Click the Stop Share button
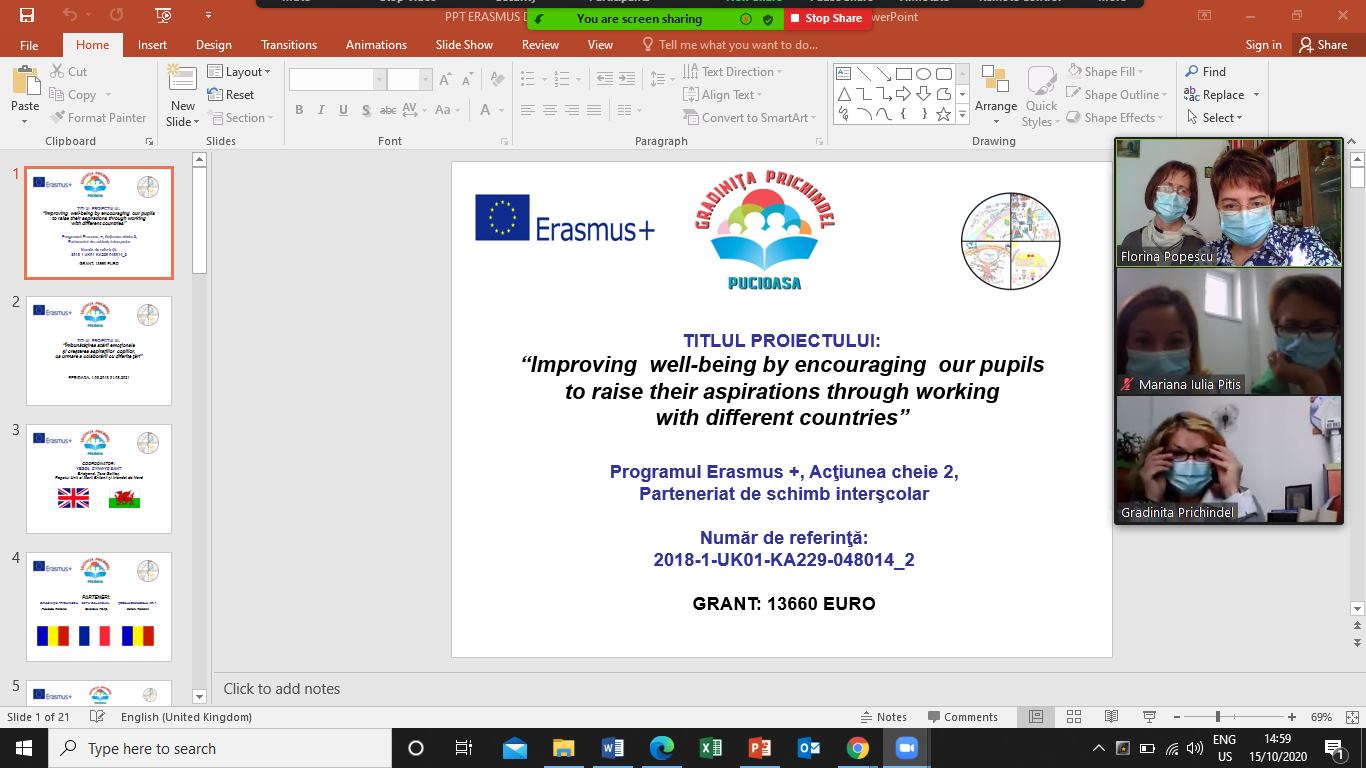This screenshot has width=1366, height=768. [825, 18]
